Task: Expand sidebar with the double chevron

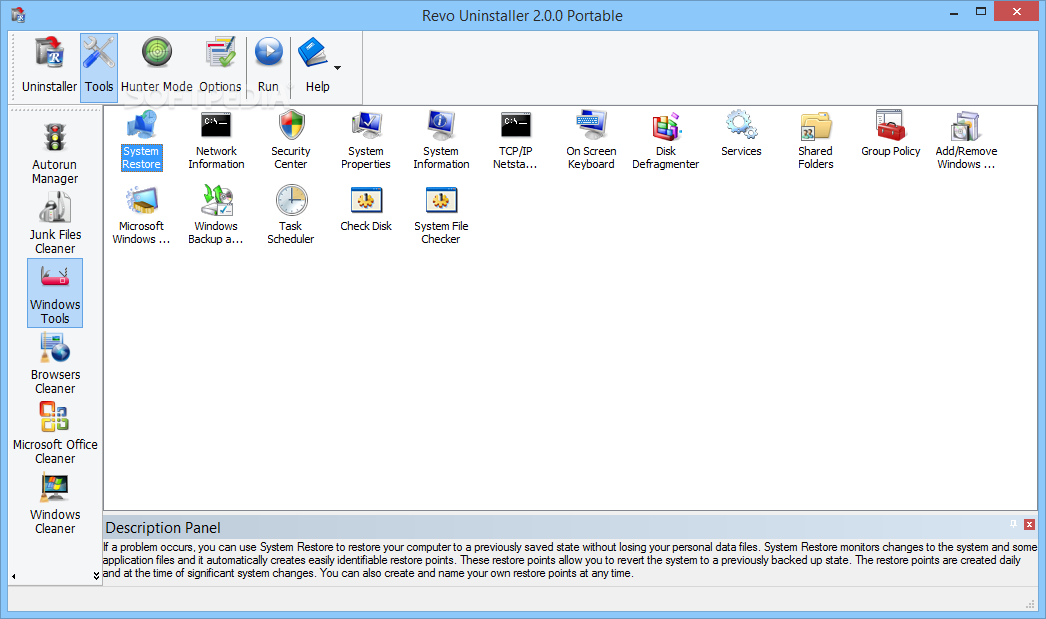Action: pos(96,576)
